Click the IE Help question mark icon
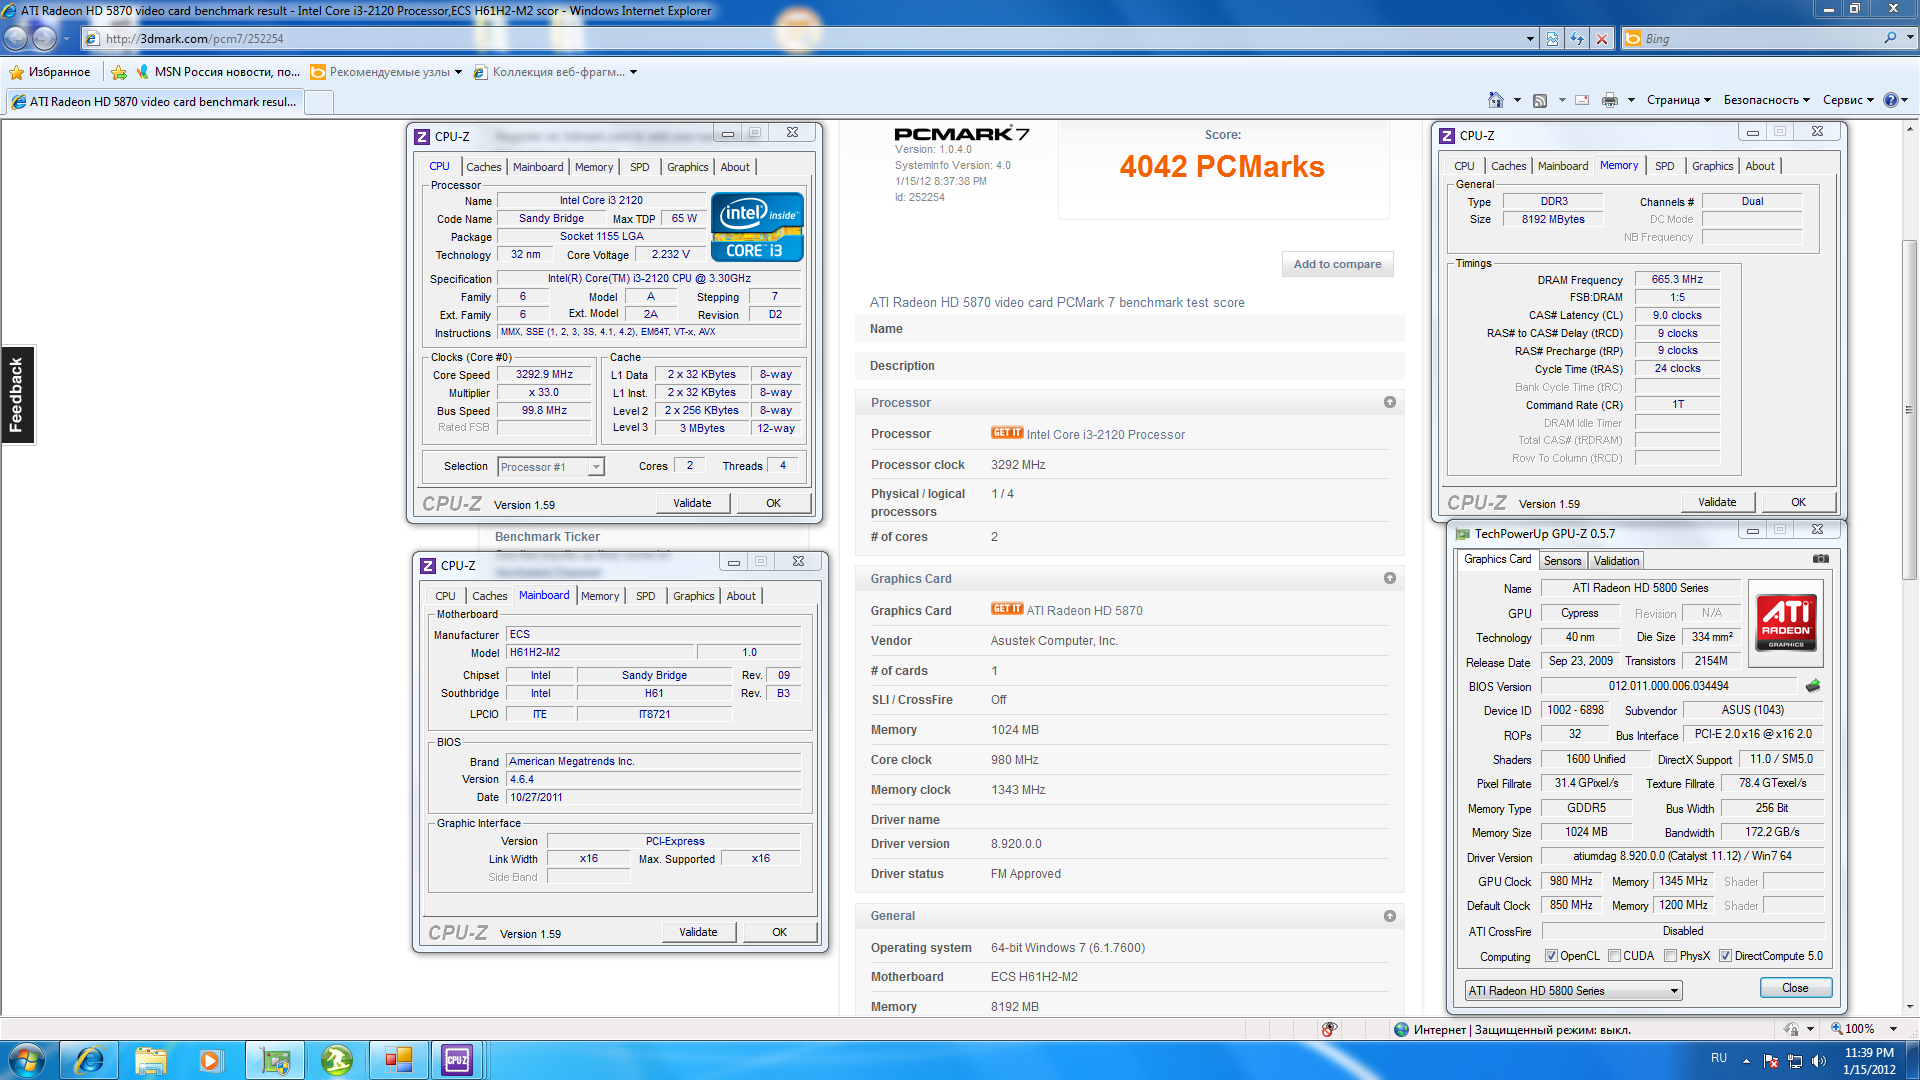This screenshot has height=1080, width=1920. [1890, 100]
